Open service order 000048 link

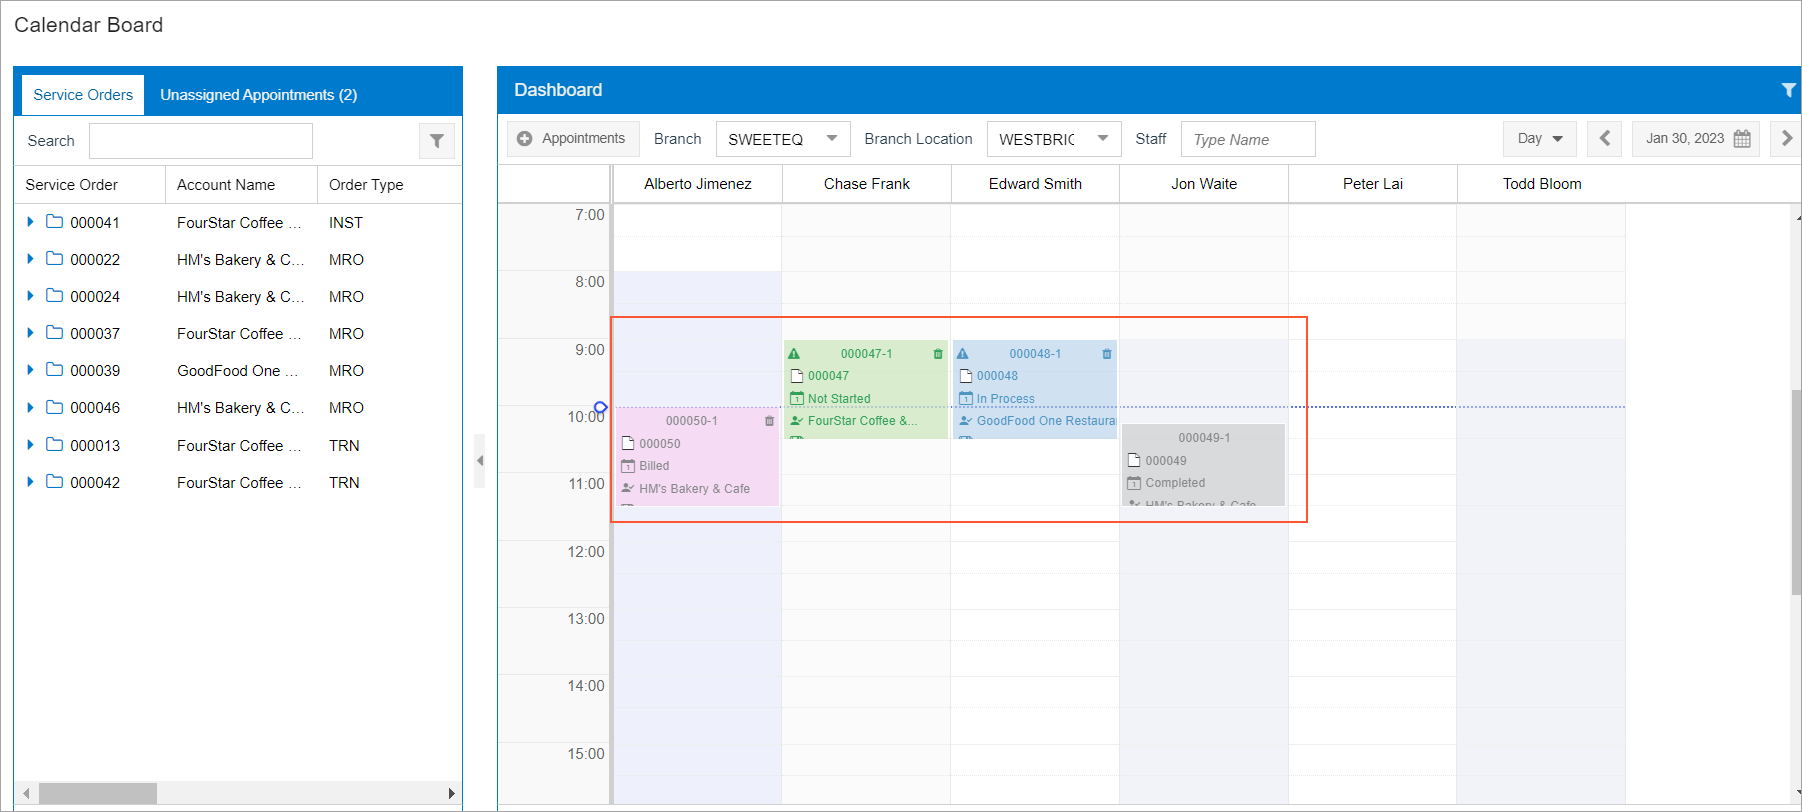[997, 376]
